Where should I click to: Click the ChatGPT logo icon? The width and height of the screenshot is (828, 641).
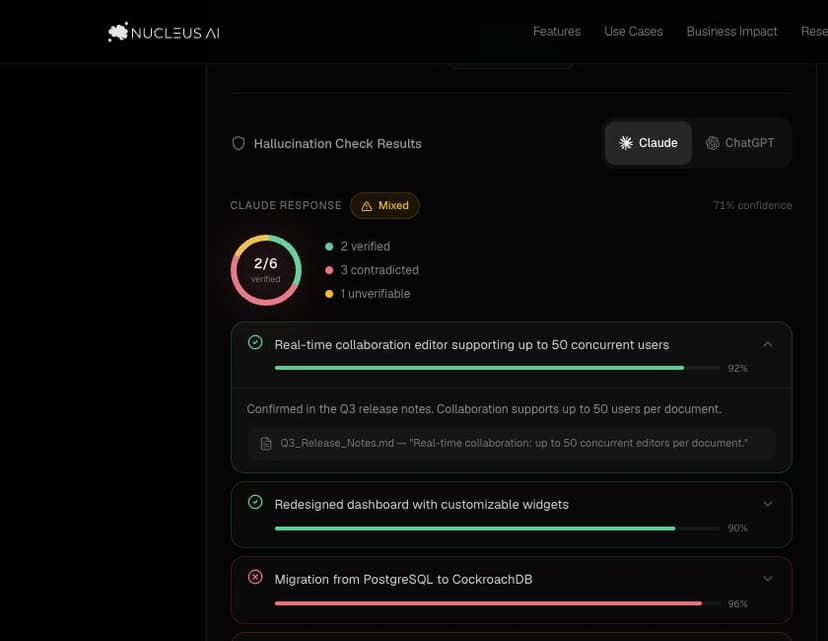pos(712,143)
